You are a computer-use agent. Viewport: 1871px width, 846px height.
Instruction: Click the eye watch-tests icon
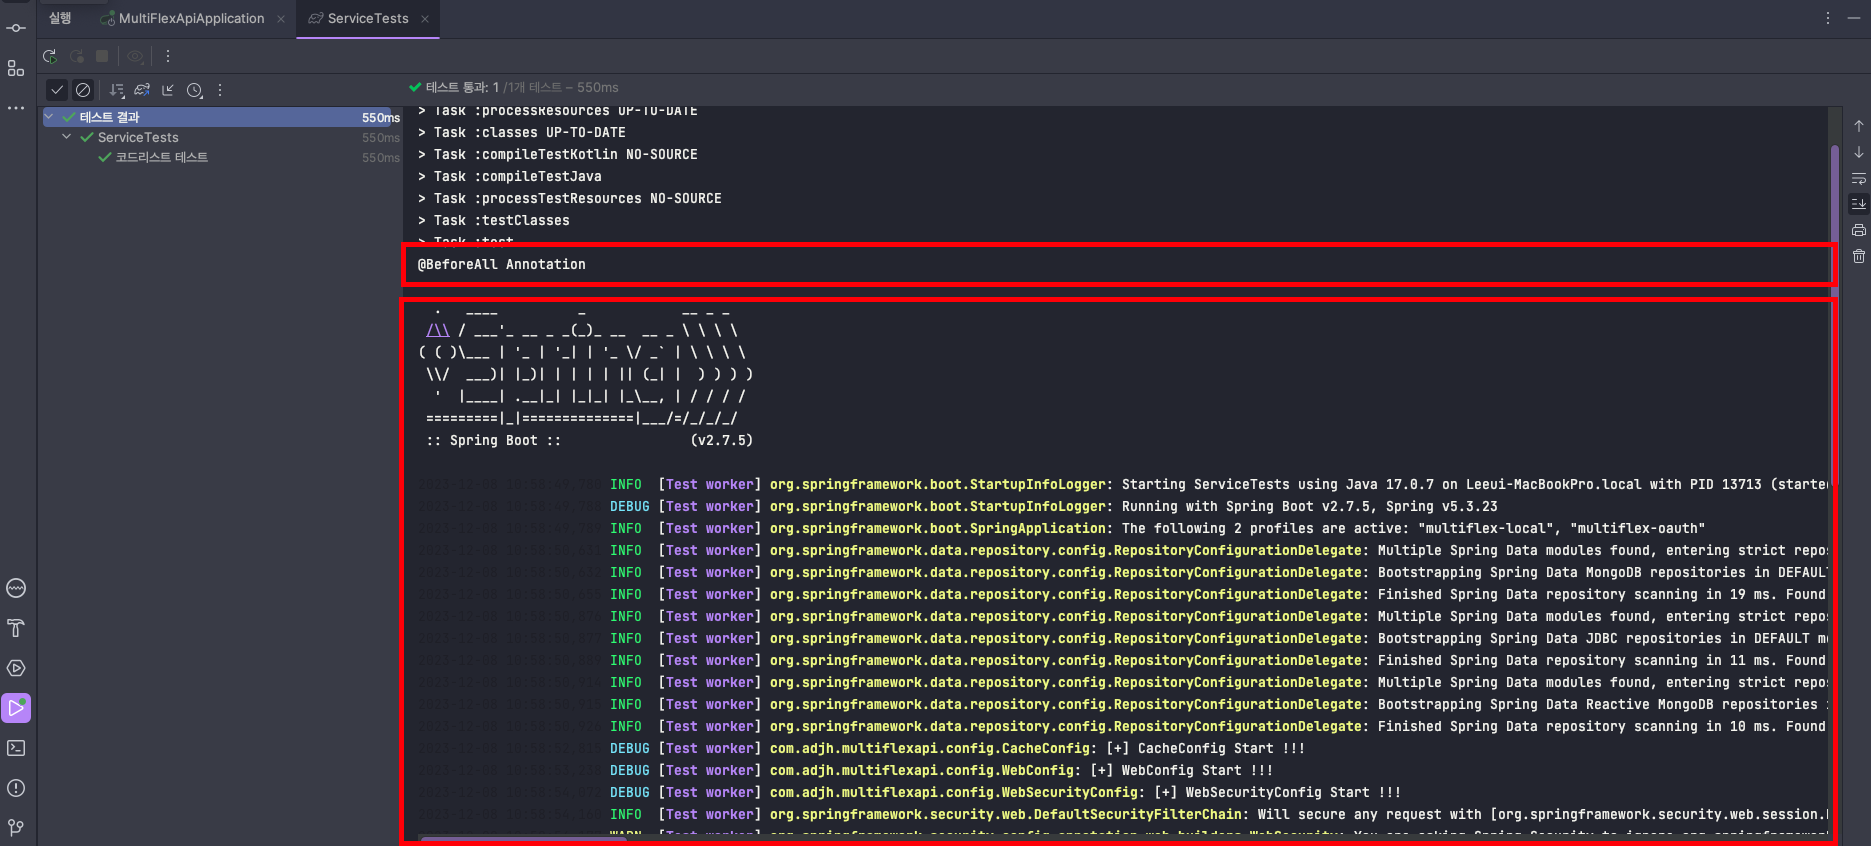(x=135, y=56)
